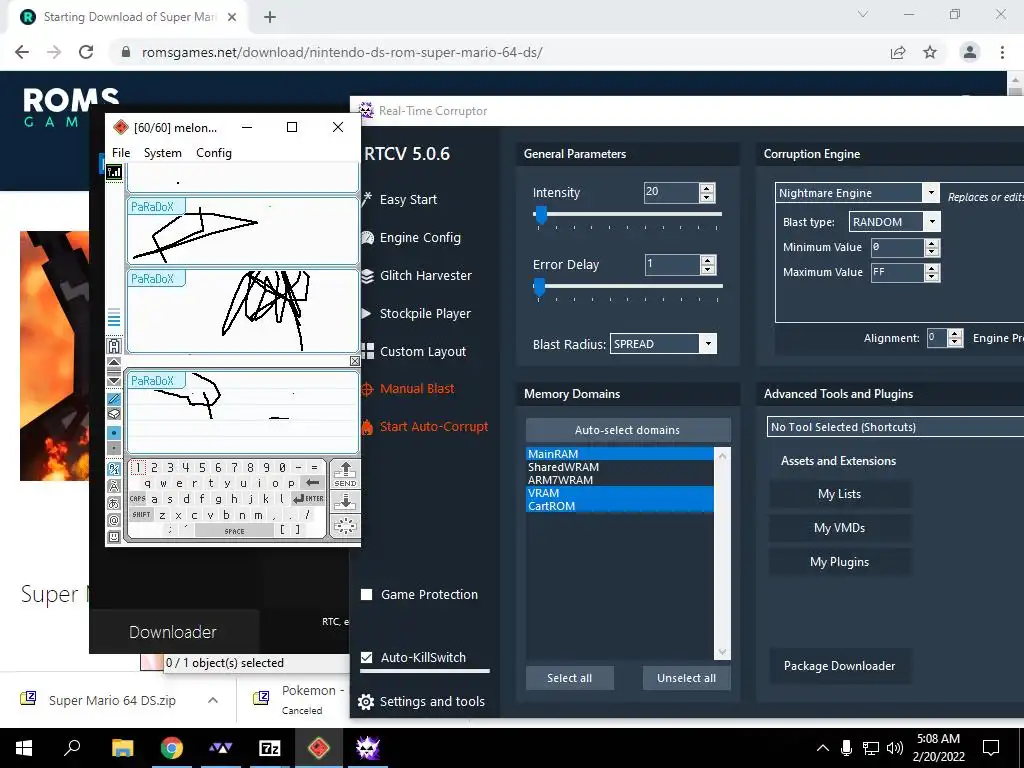Click the ENTER key on PictoChat keyboard

308,499
